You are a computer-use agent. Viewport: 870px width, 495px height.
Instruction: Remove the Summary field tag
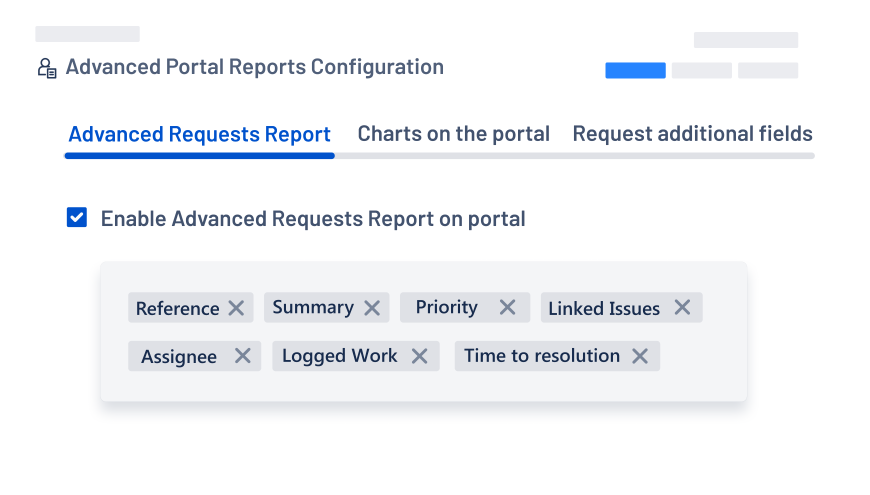point(372,308)
